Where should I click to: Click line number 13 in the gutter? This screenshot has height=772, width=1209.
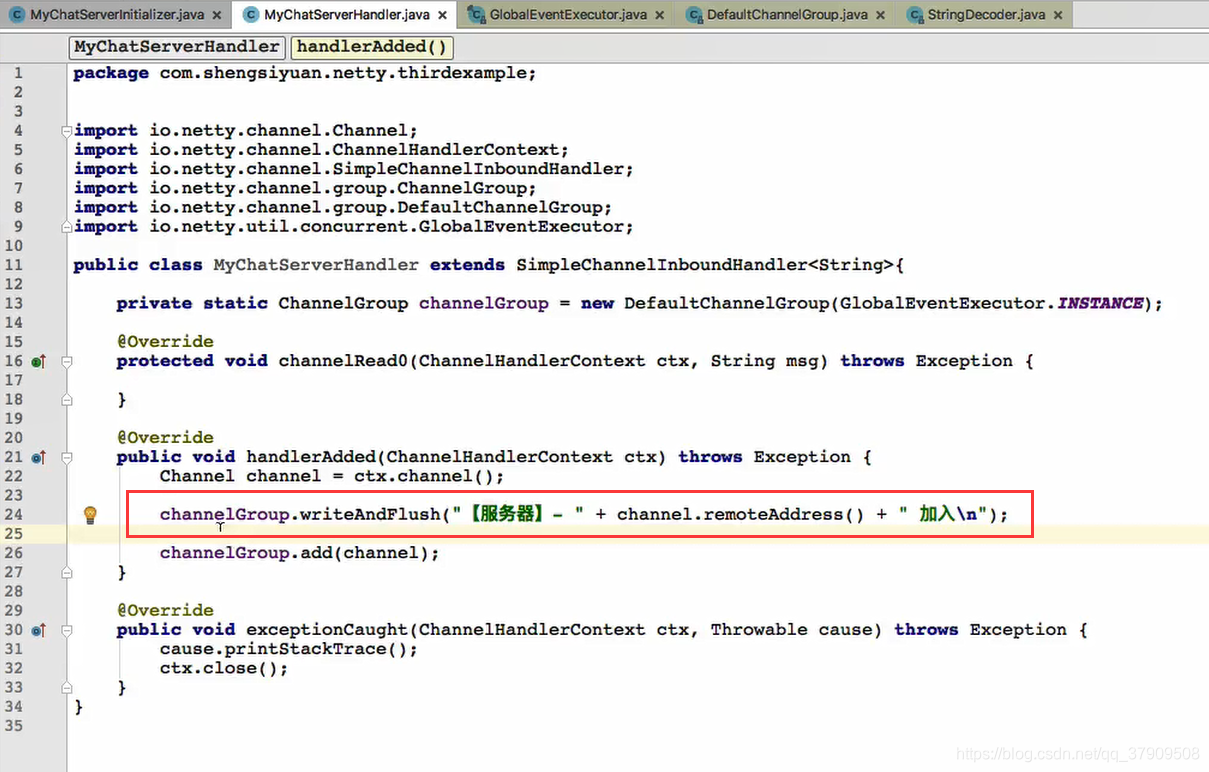[x=13, y=303]
